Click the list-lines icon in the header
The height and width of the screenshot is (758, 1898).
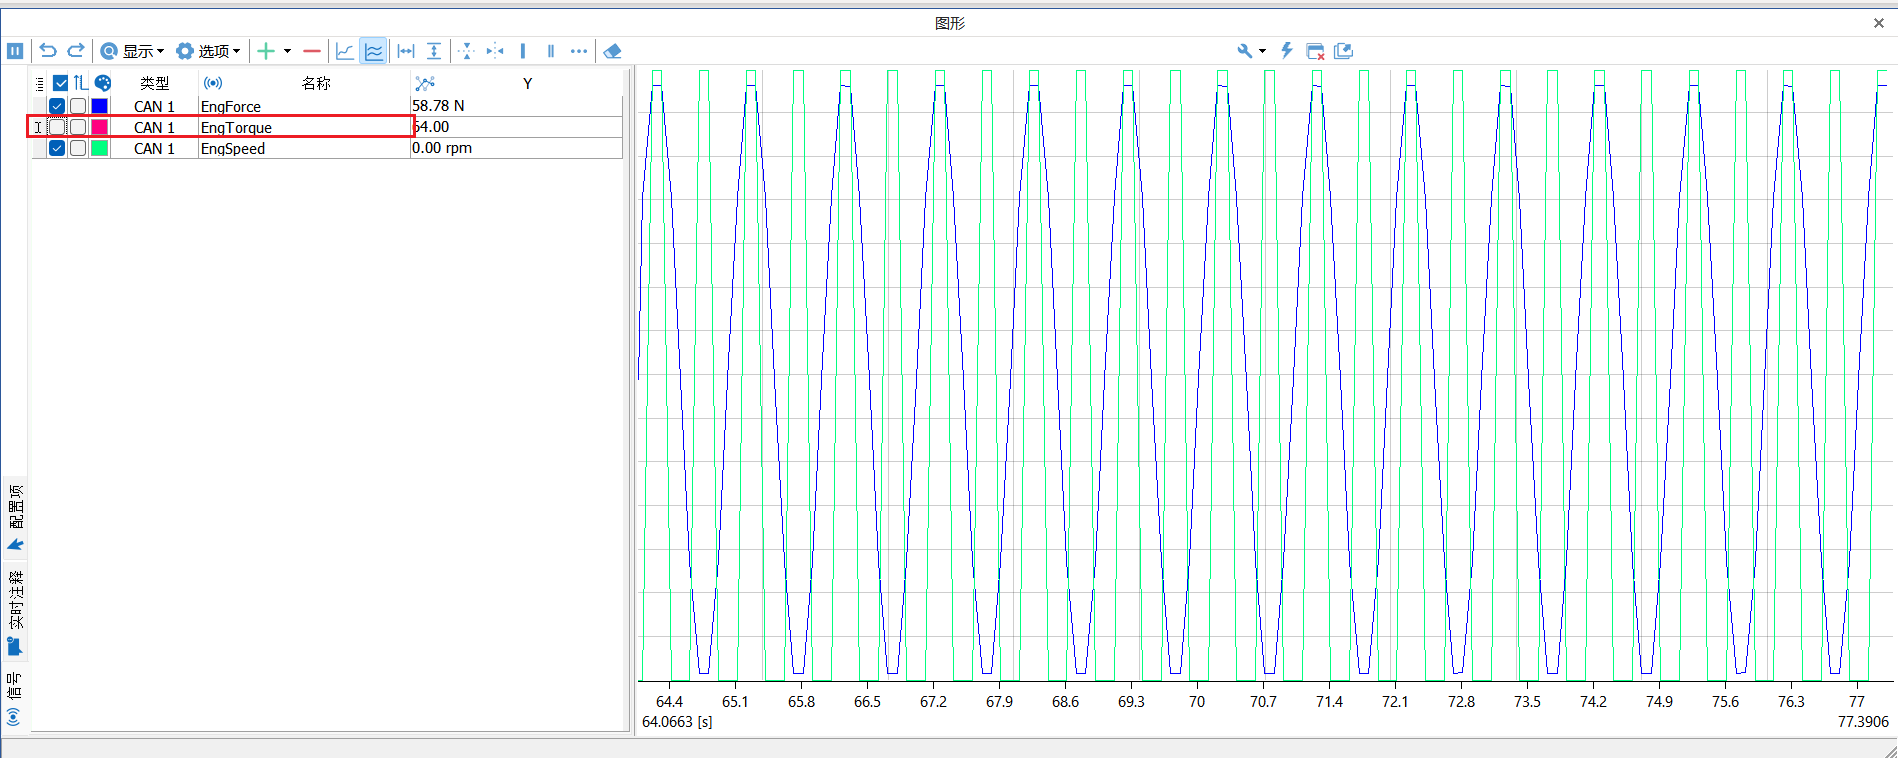point(39,83)
